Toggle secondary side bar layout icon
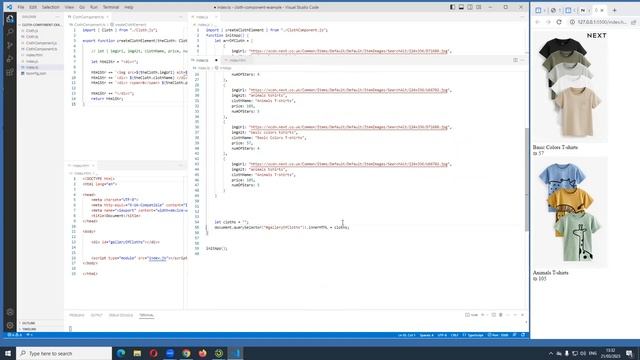The width and height of the screenshot is (640, 360). pyautogui.click(x=470, y=7)
